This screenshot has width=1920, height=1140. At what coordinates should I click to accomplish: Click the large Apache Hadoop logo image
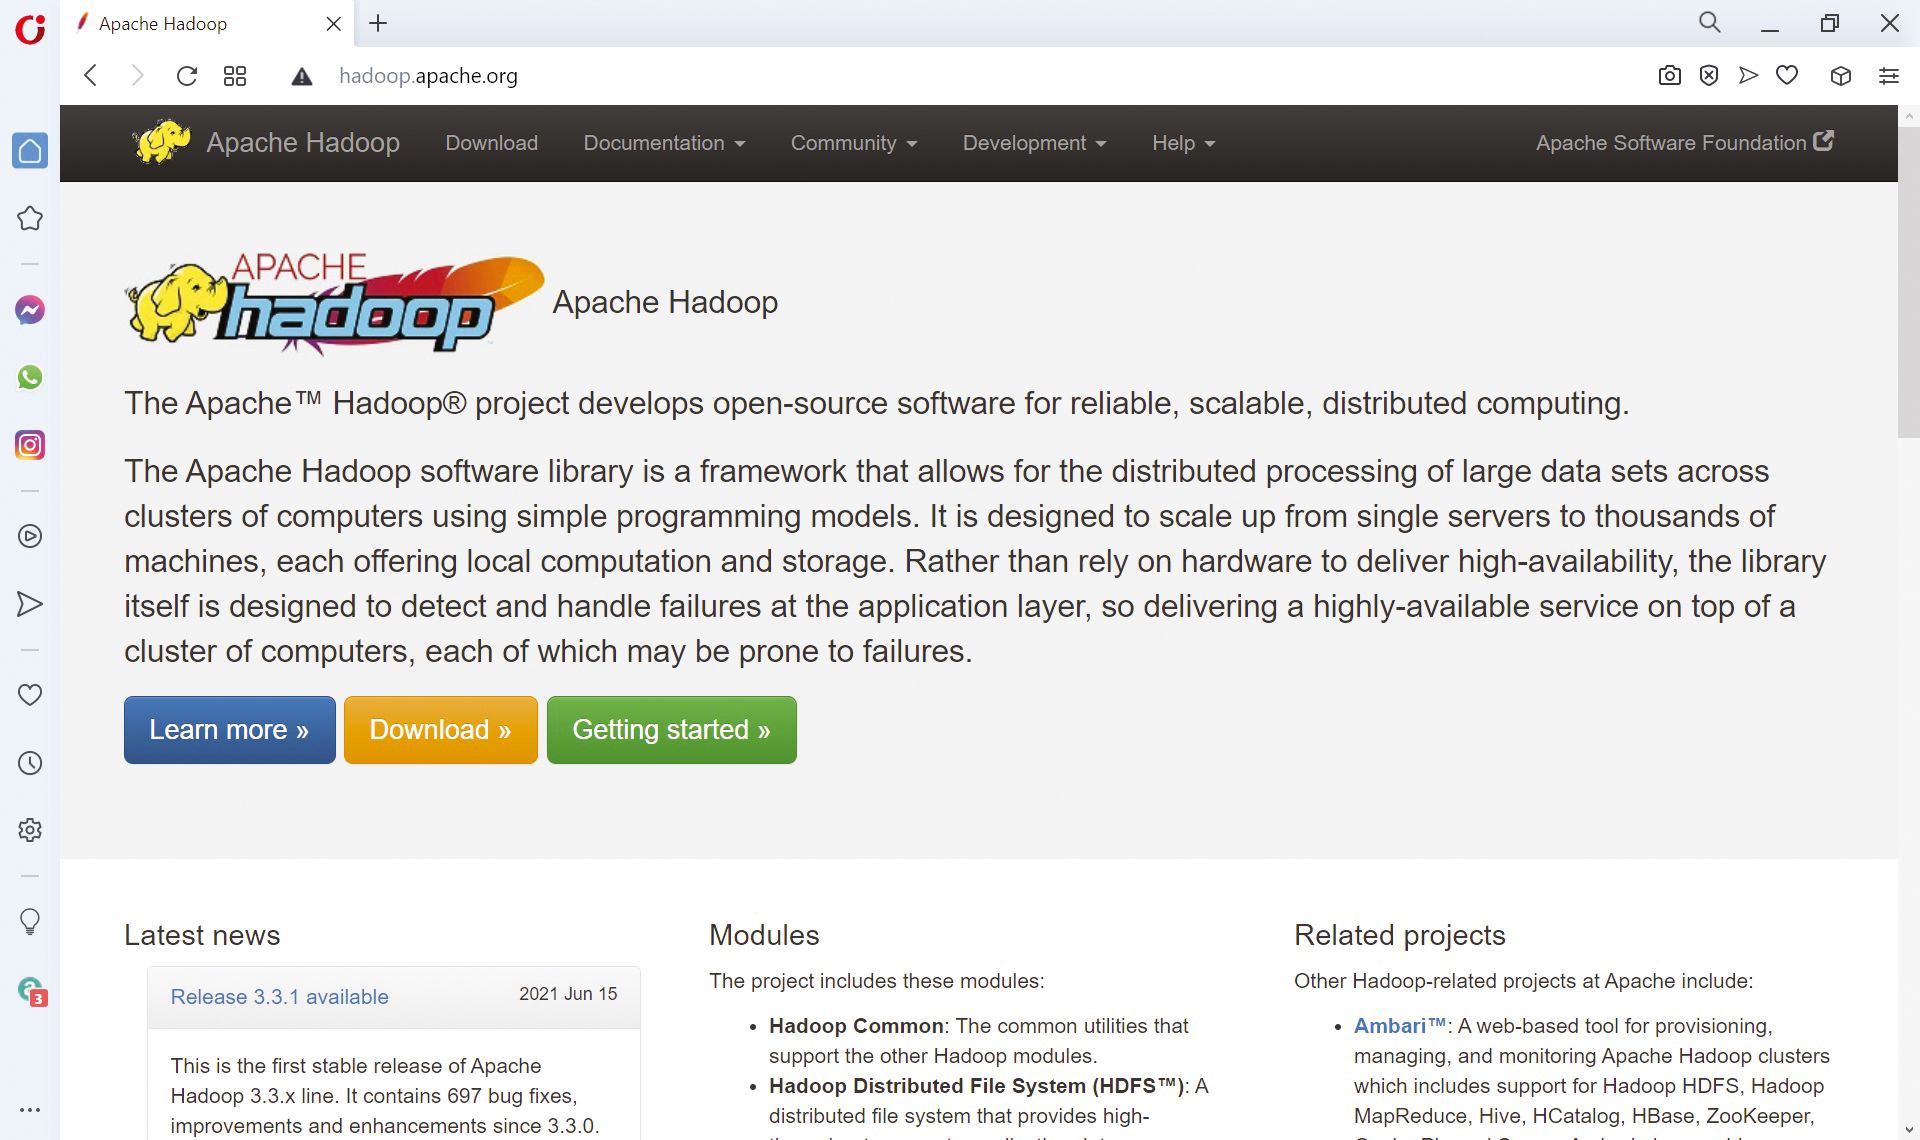334,303
